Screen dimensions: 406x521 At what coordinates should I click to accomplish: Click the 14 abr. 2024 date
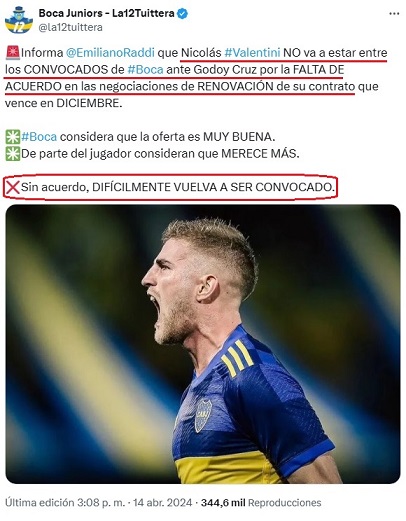point(163,502)
